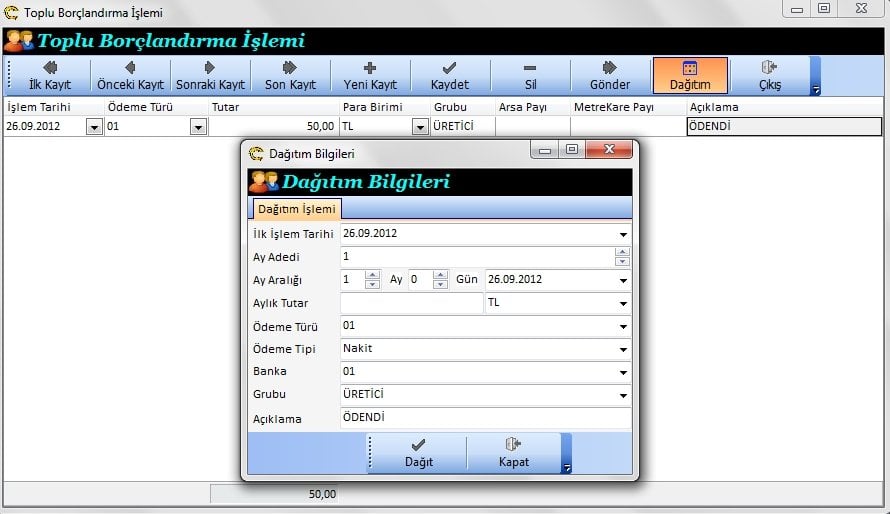Select the Dağıtım İşlemi tab

pyautogui.click(x=296, y=209)
